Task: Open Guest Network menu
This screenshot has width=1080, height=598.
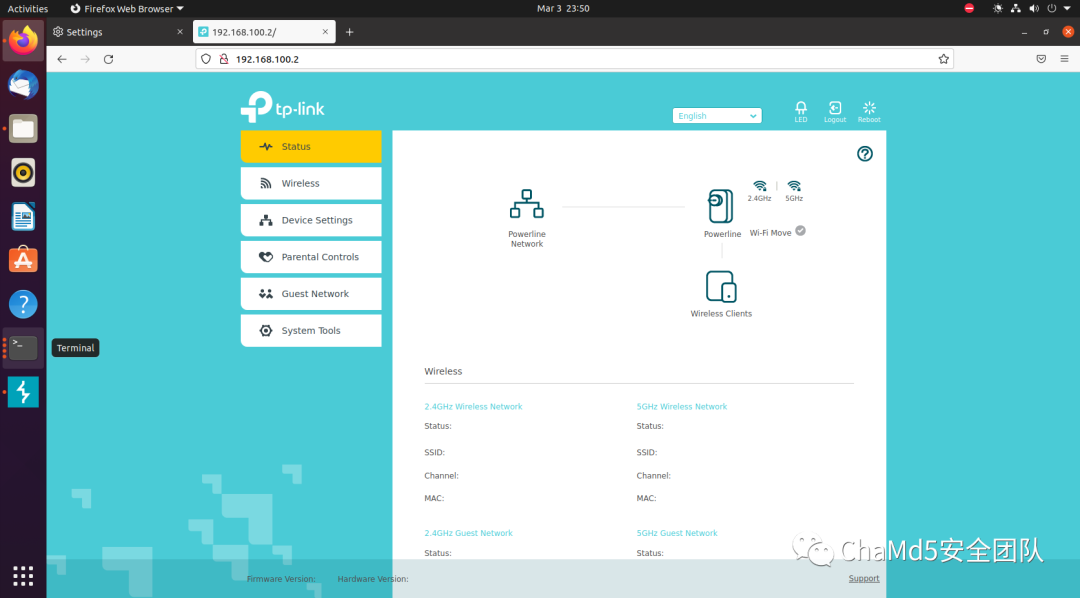Action: coord(311,293)
